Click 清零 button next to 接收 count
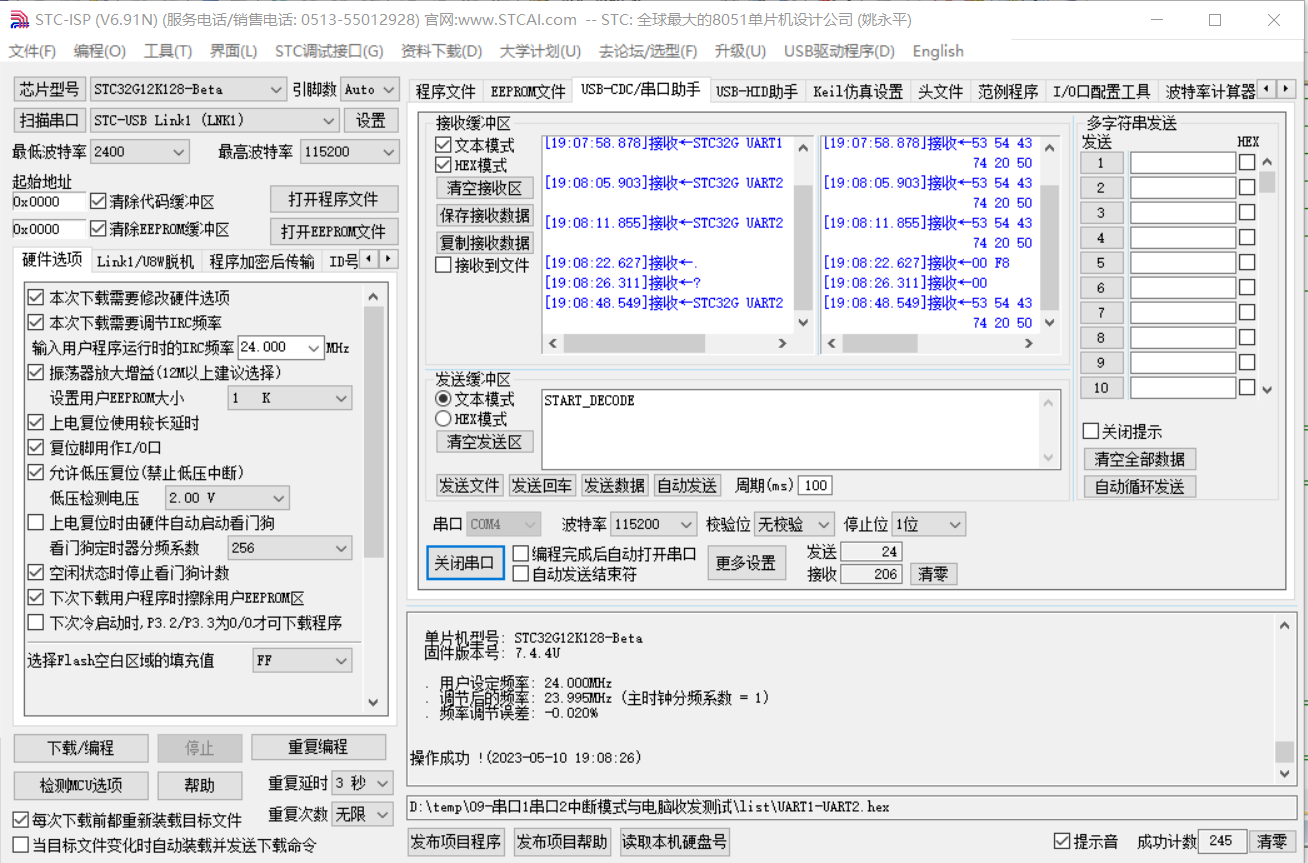Viewport: 1308px width, 863px height. (933, 574)
